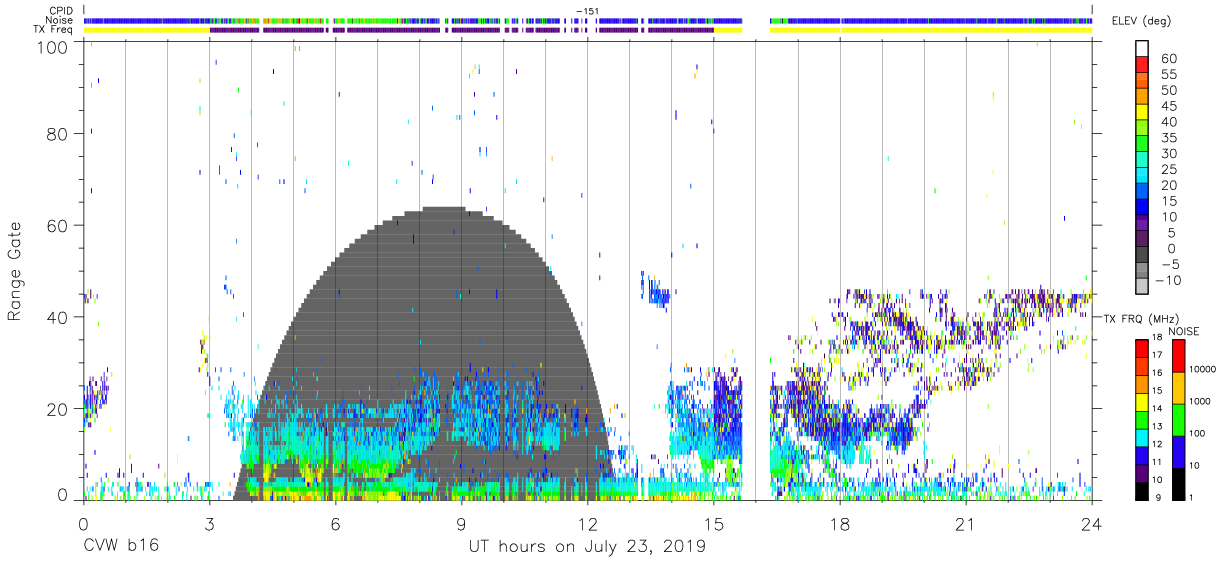
Task: Click the white top segment of ELEV color bar
Action: point(1142,49)
